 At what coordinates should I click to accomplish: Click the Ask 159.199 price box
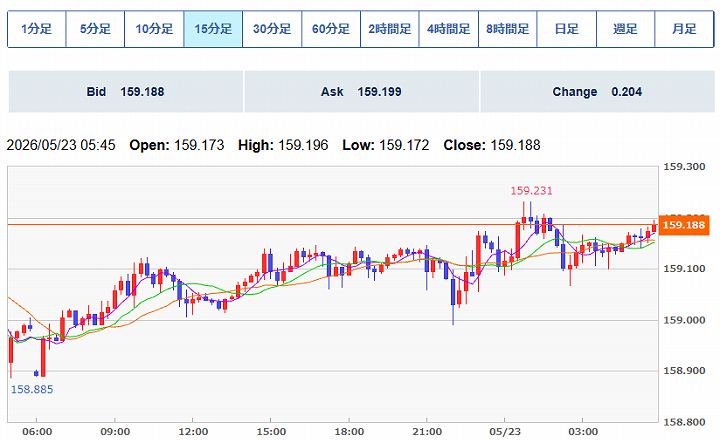361,91
